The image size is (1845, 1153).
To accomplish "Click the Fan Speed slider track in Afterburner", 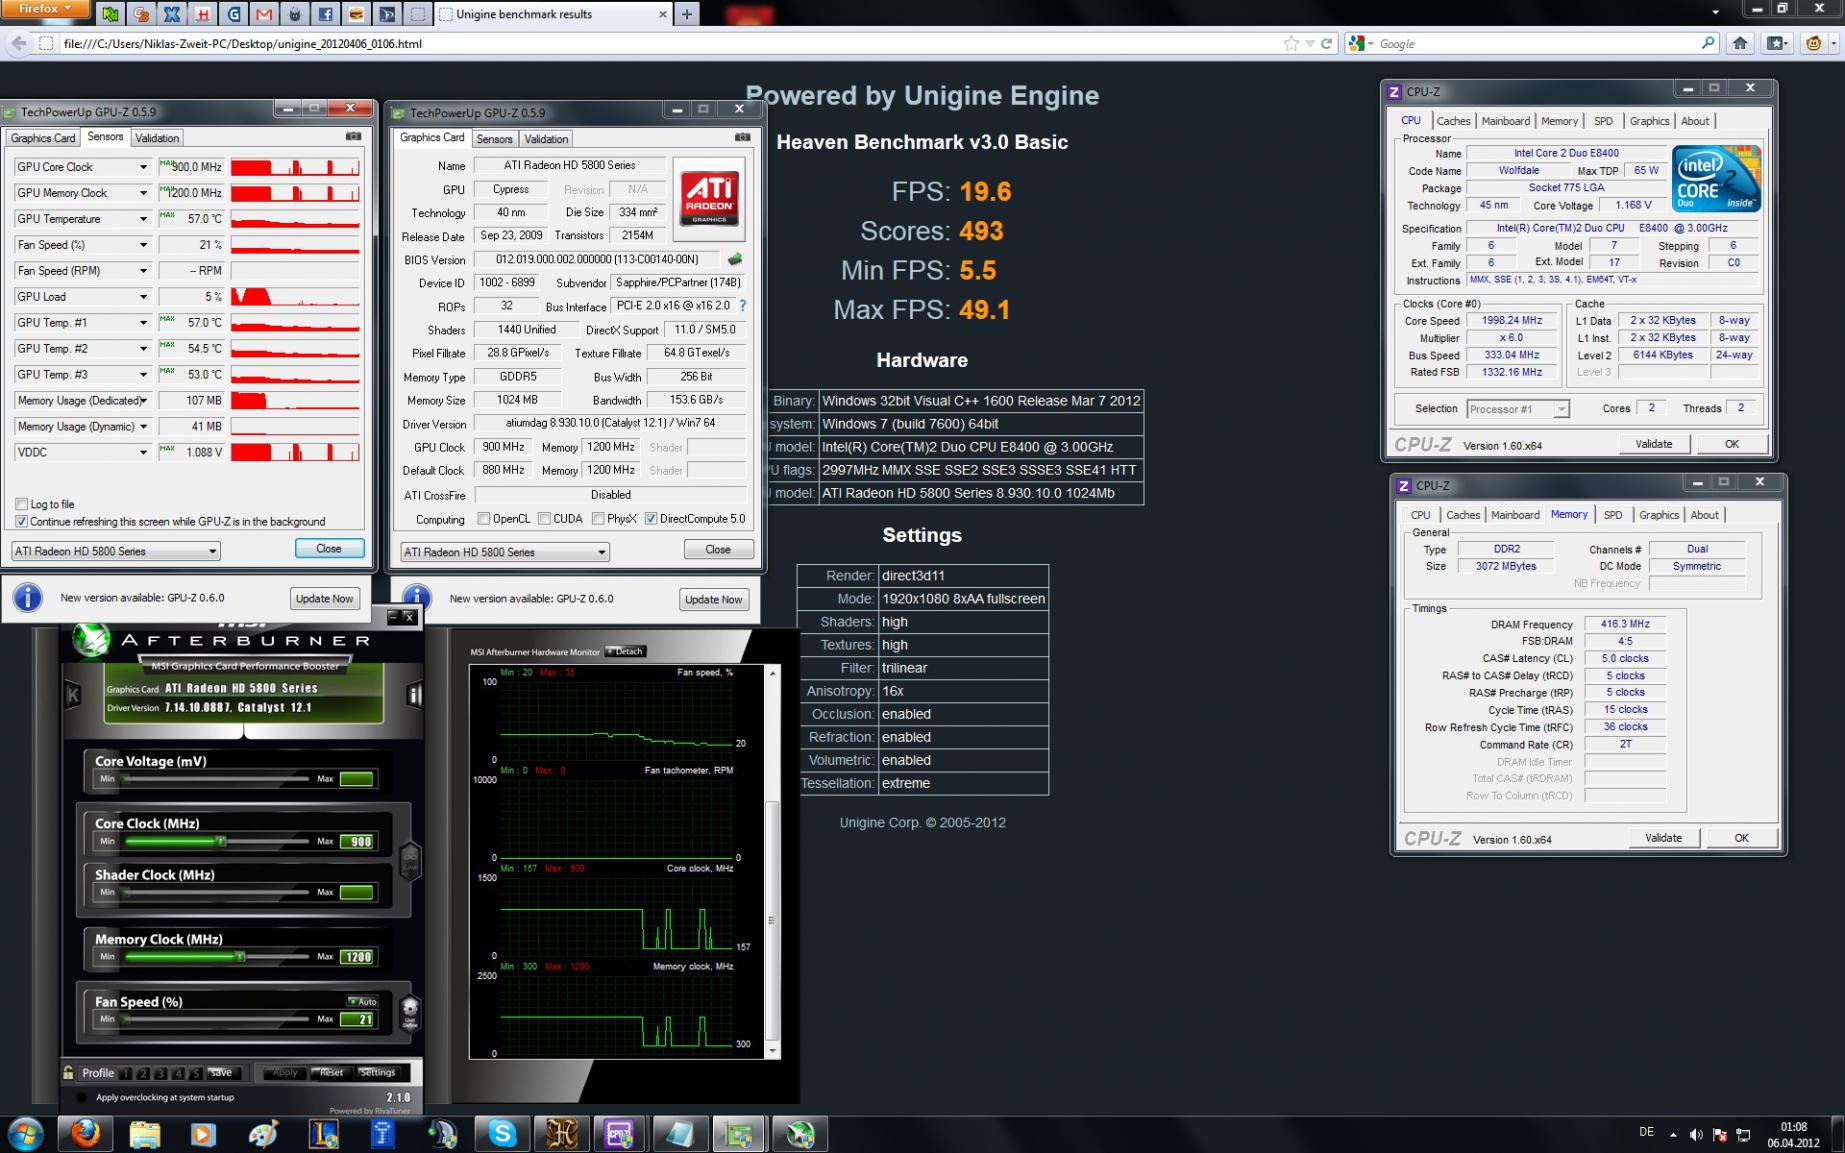I will (x=215, y=1019).
